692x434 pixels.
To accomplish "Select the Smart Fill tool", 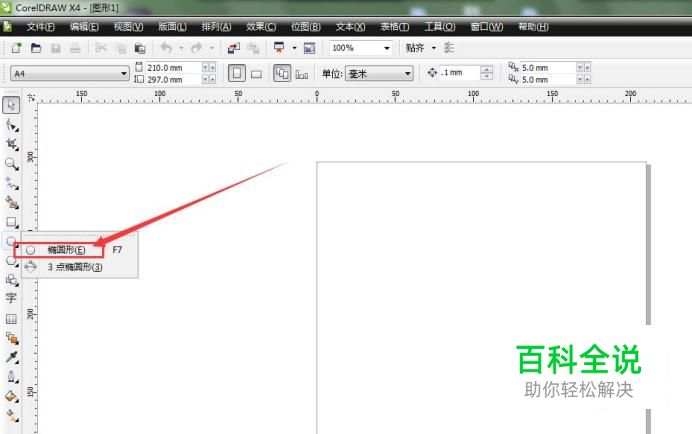I will point(11,203).
